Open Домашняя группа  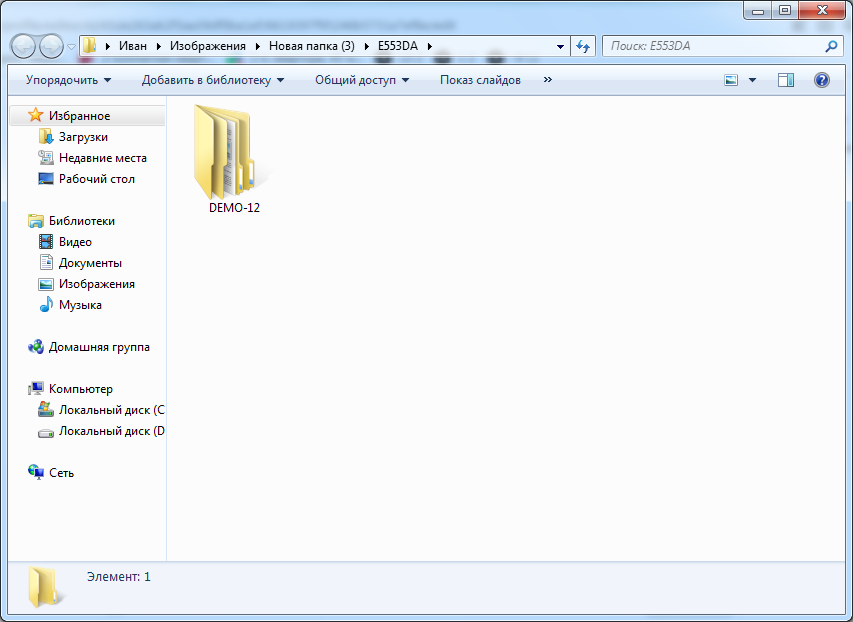tap(99, 347)
